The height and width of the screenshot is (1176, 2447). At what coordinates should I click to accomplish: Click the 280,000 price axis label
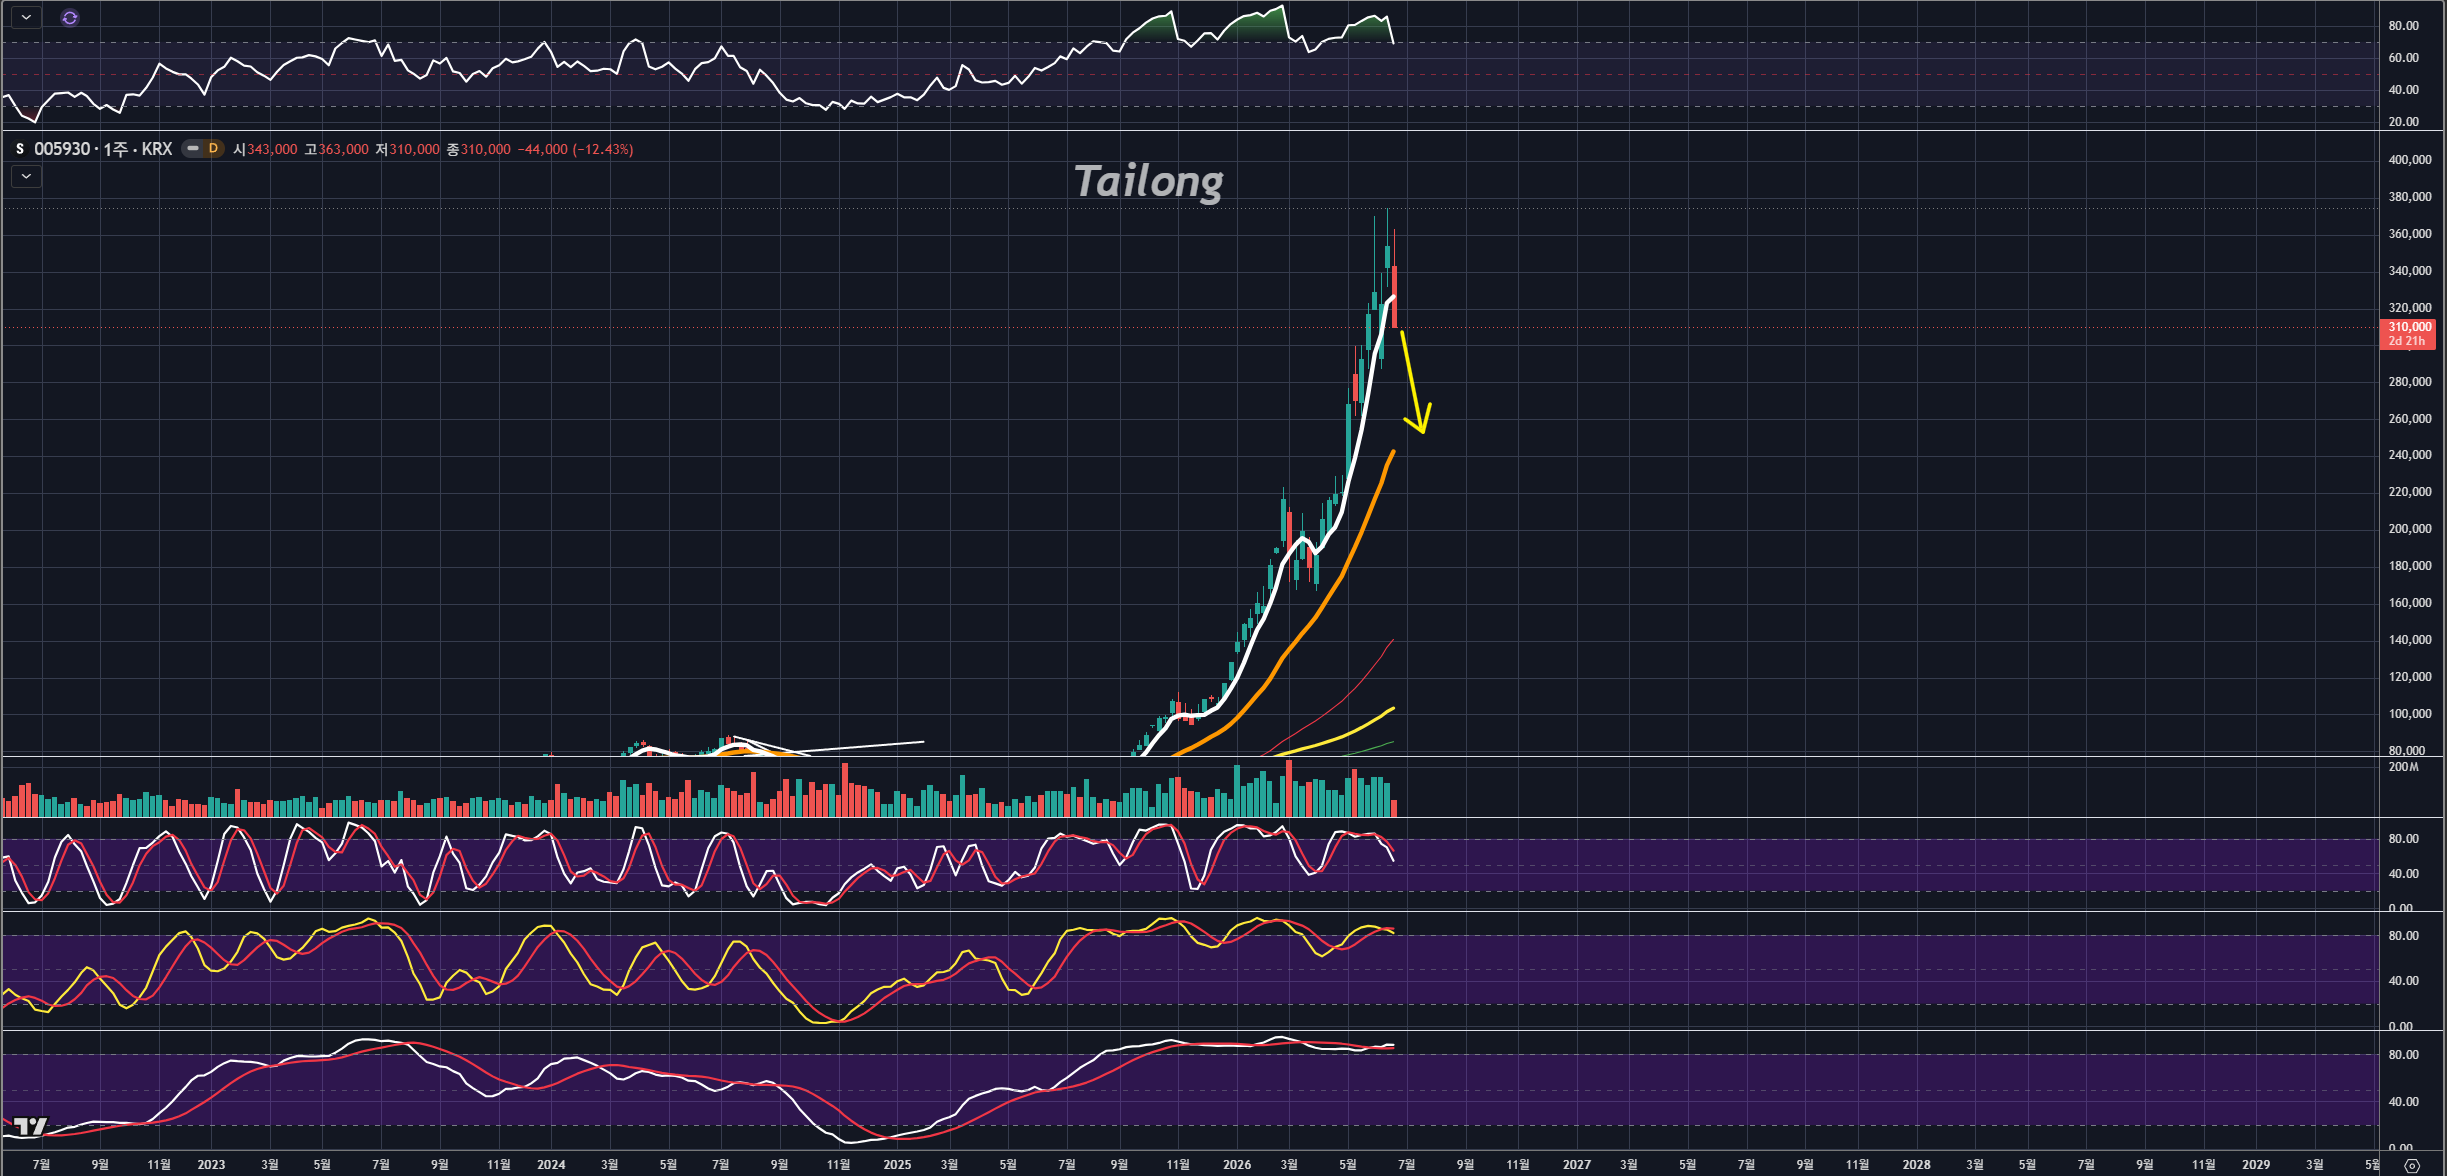click(2410, 382)
